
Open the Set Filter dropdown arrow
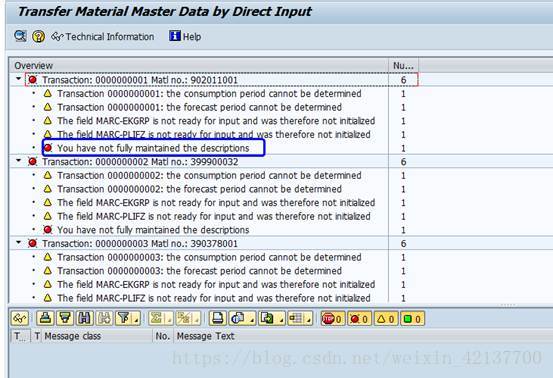pos(136,320)
